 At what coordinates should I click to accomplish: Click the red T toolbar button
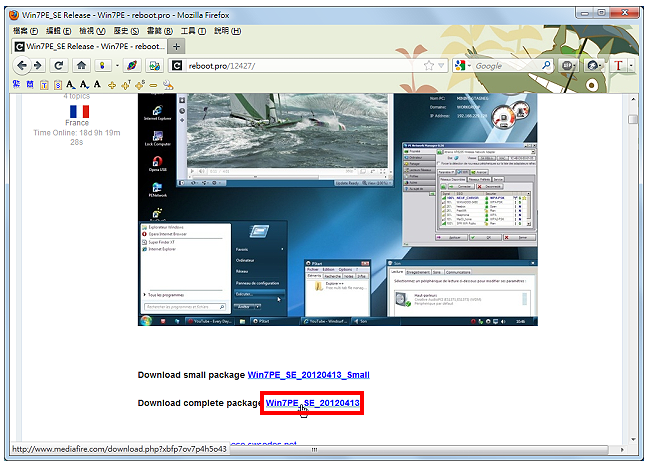pyautogui.click(x=618, y=66)
